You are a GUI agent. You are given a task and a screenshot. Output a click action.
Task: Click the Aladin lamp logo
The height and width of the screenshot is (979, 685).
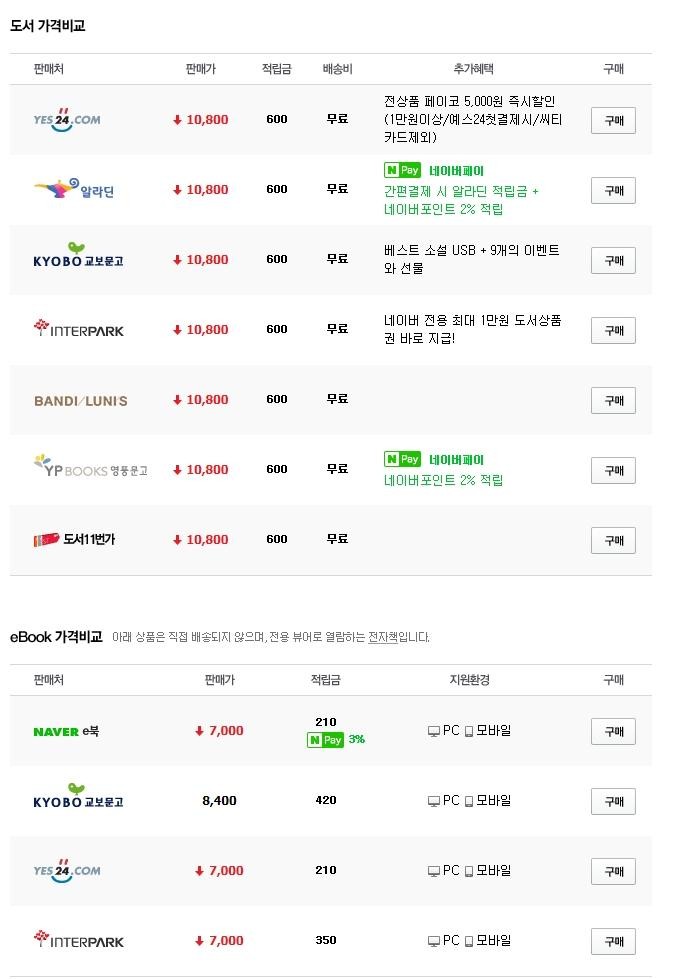pyautogui.click(x=74, y=189)
